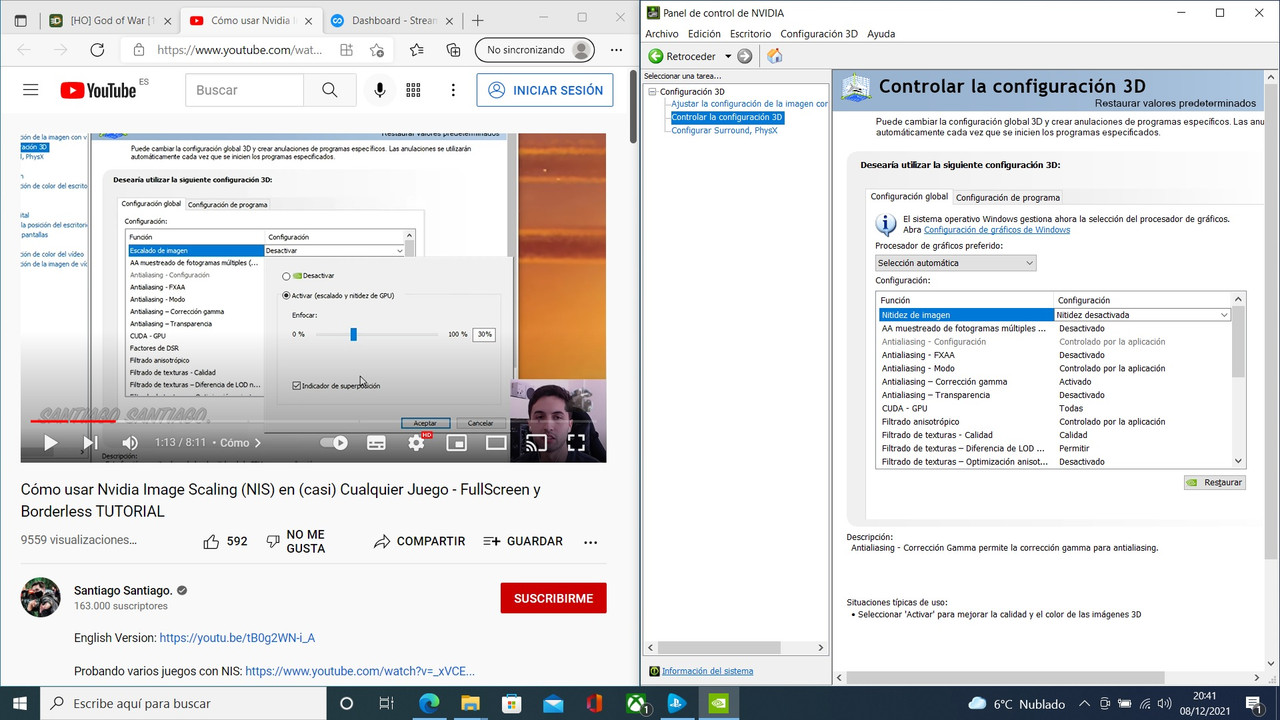This screenshot has height=720, width=1280.
Task: Play the YouTube video
Action: (50, 442)
